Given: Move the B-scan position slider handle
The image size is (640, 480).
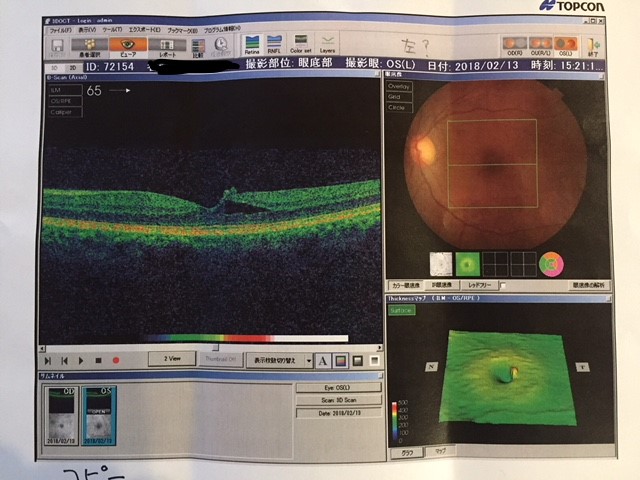Looking at the screenshot, I should pyautogui.click(x=216, y=348).
